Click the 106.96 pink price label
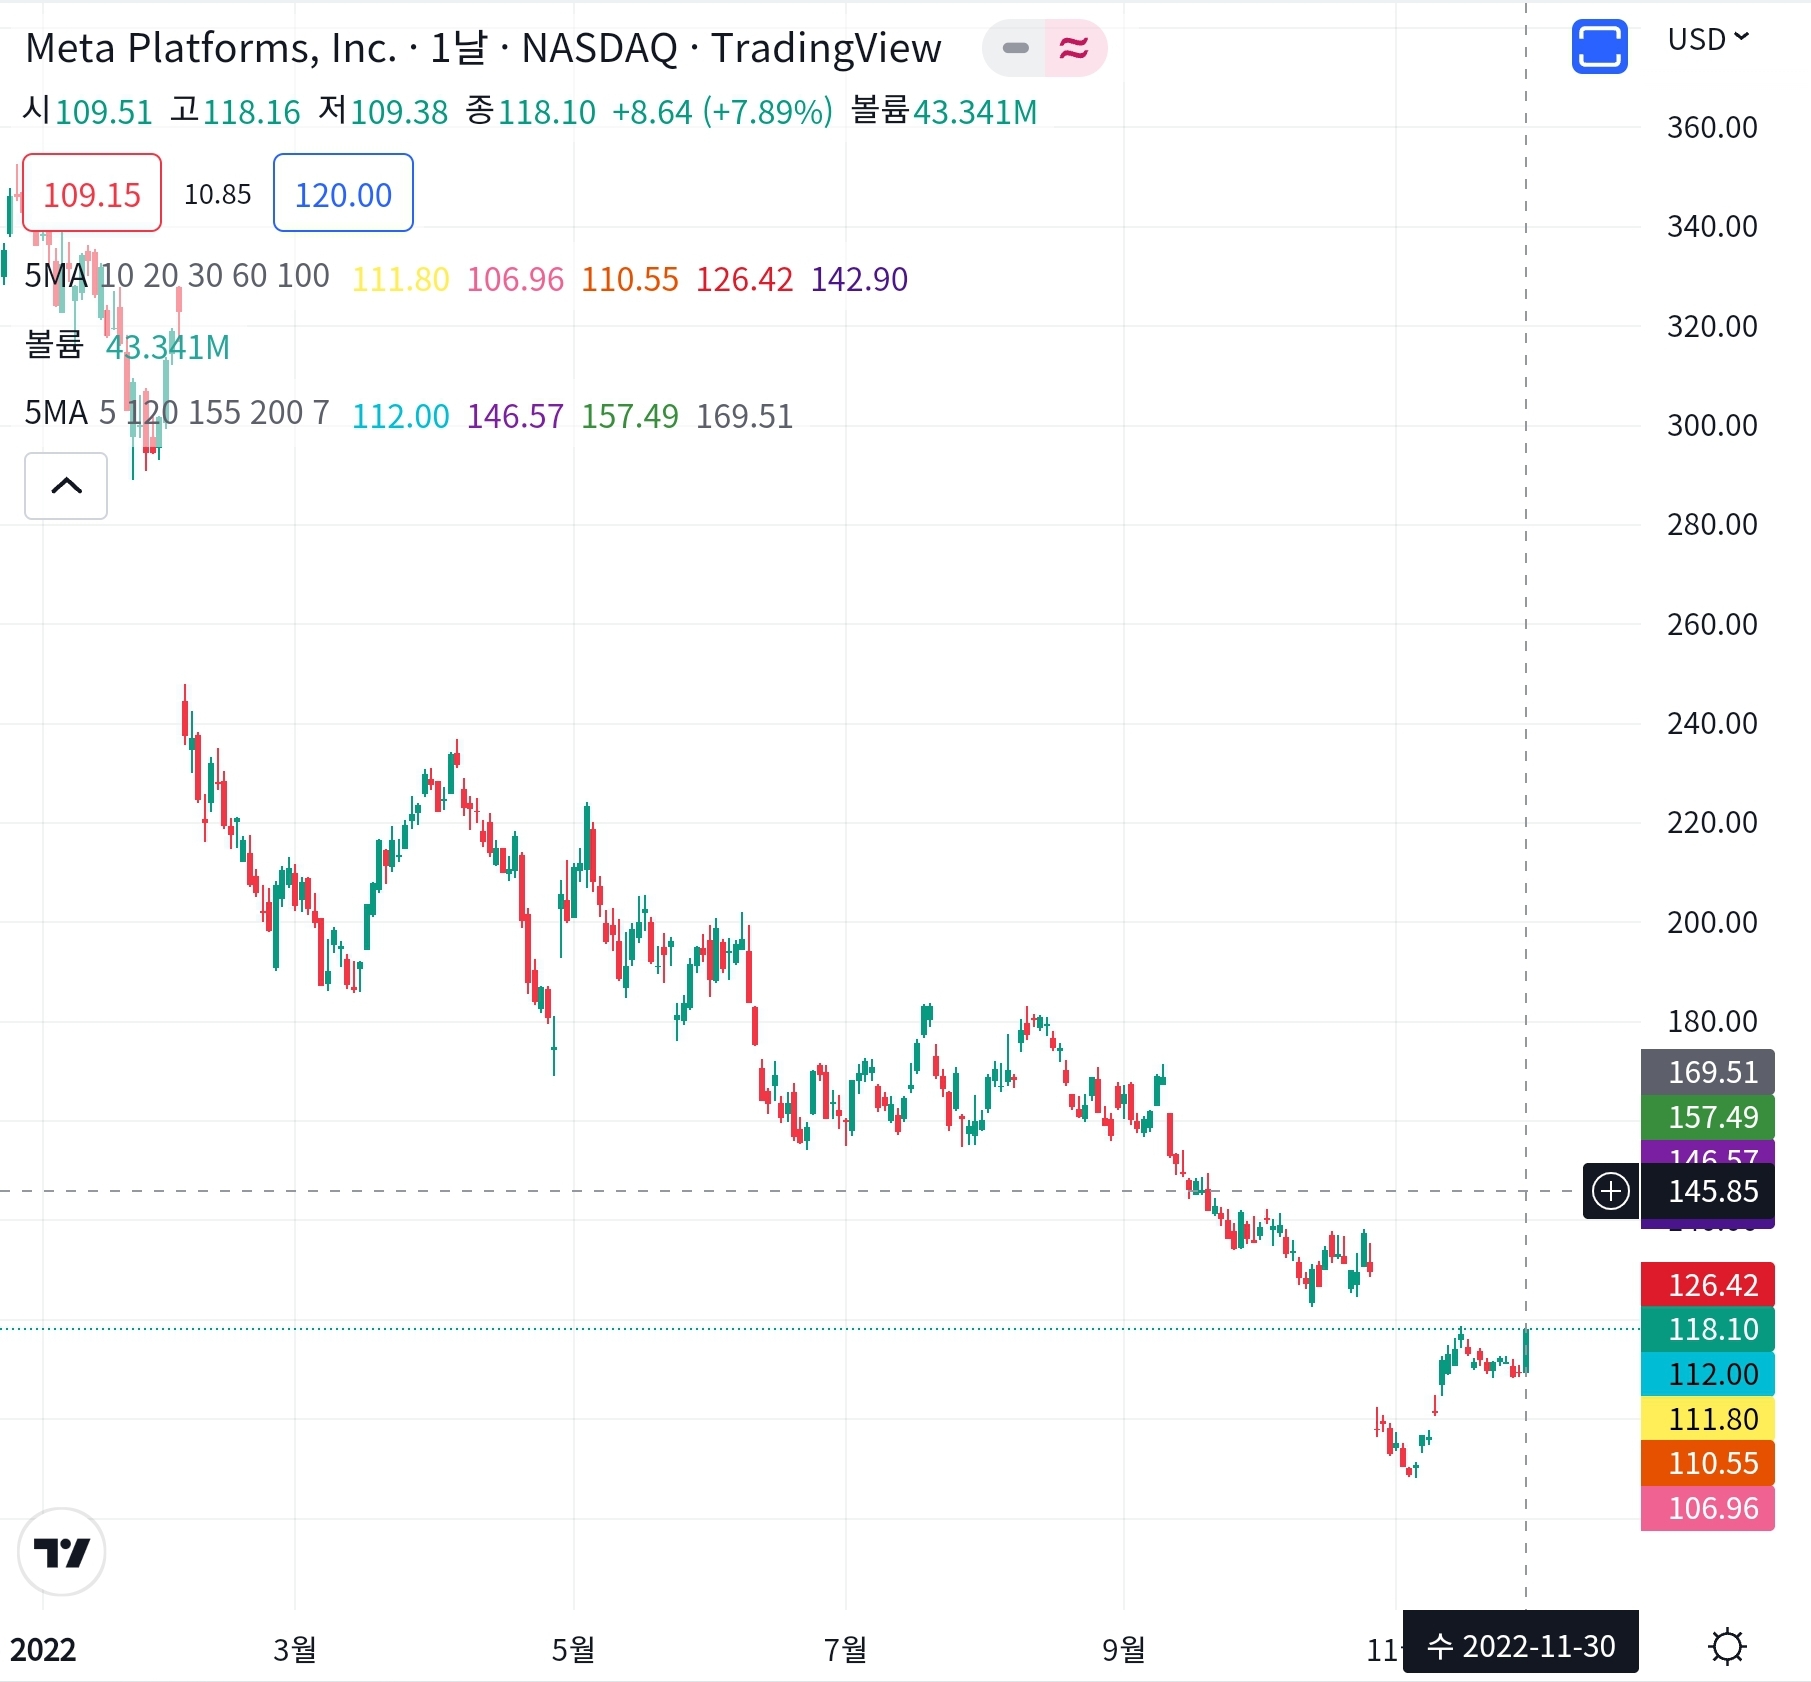This screenshot has height=1682, width=1811. [x=1708, y=1508]
